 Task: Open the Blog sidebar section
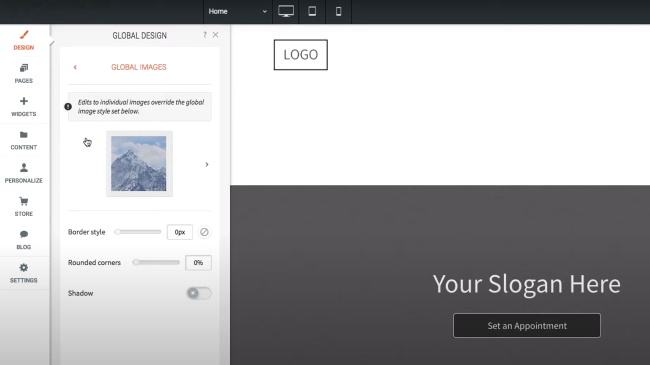coord(24,240)
